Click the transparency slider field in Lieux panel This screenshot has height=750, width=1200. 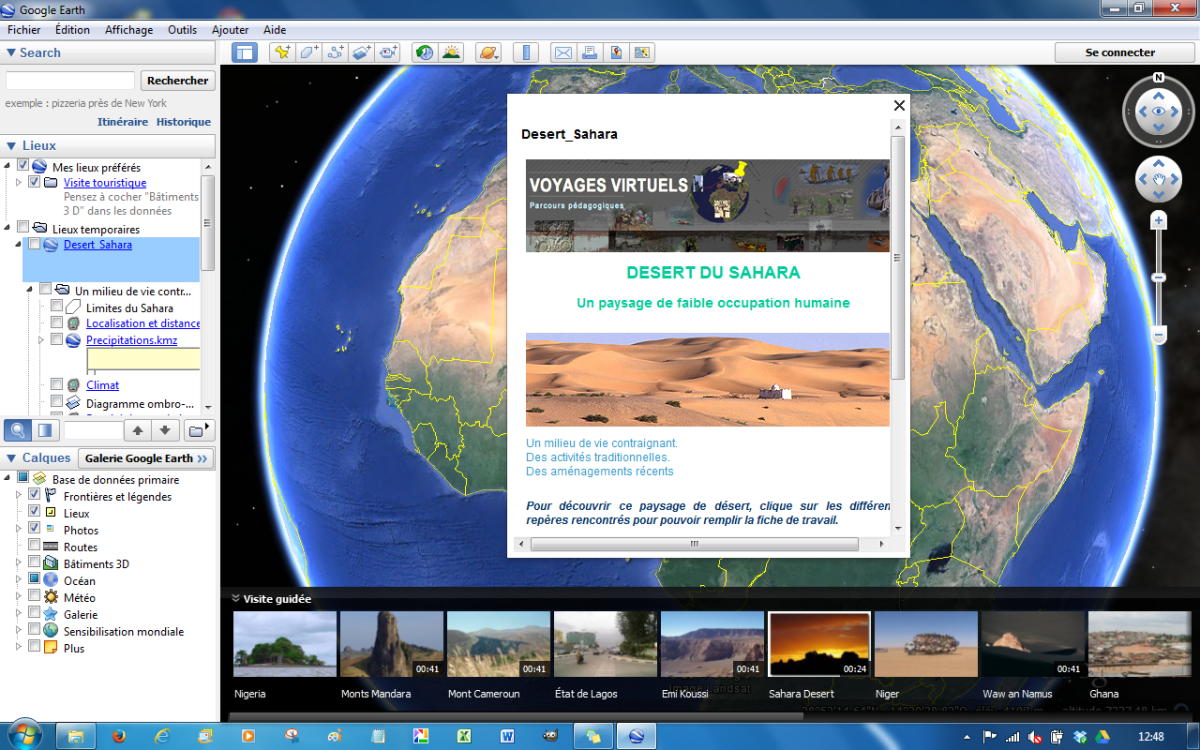pyautogui.click(x=92, y=430)
